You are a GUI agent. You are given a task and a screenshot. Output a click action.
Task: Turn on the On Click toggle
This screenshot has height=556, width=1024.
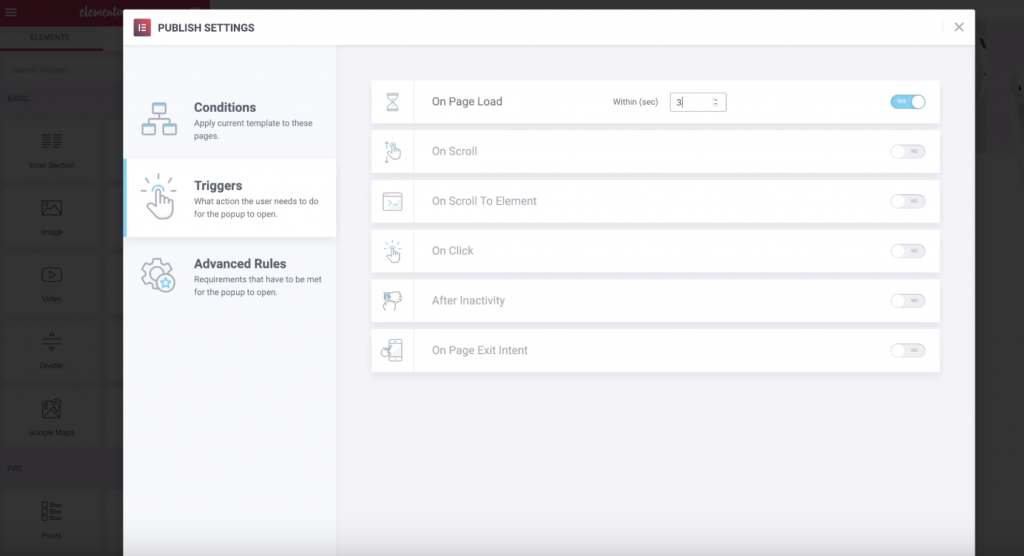[x=907, y=251]
